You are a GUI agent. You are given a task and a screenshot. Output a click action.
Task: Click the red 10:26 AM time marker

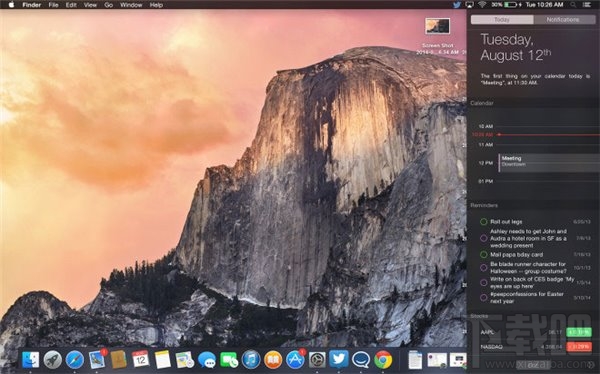pyautogui.click(x=483, y=135)
